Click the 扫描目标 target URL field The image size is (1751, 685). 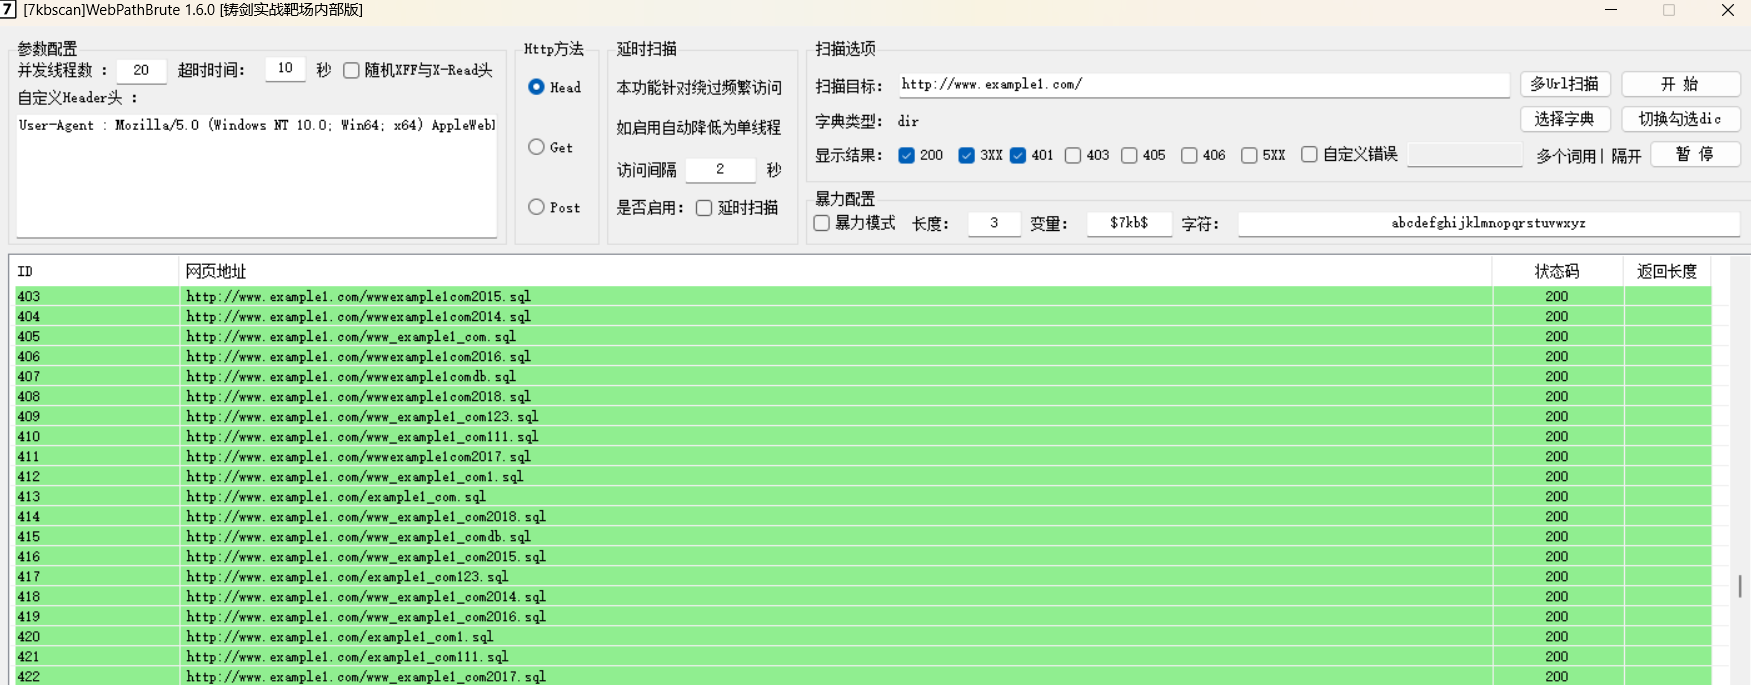(x=1203, y=85)
